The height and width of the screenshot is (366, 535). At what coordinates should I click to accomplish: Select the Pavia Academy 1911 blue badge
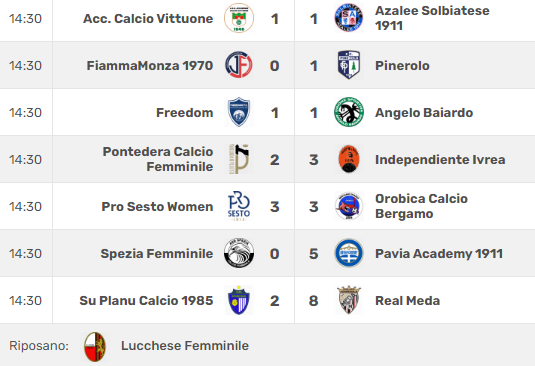click(349, 253)
